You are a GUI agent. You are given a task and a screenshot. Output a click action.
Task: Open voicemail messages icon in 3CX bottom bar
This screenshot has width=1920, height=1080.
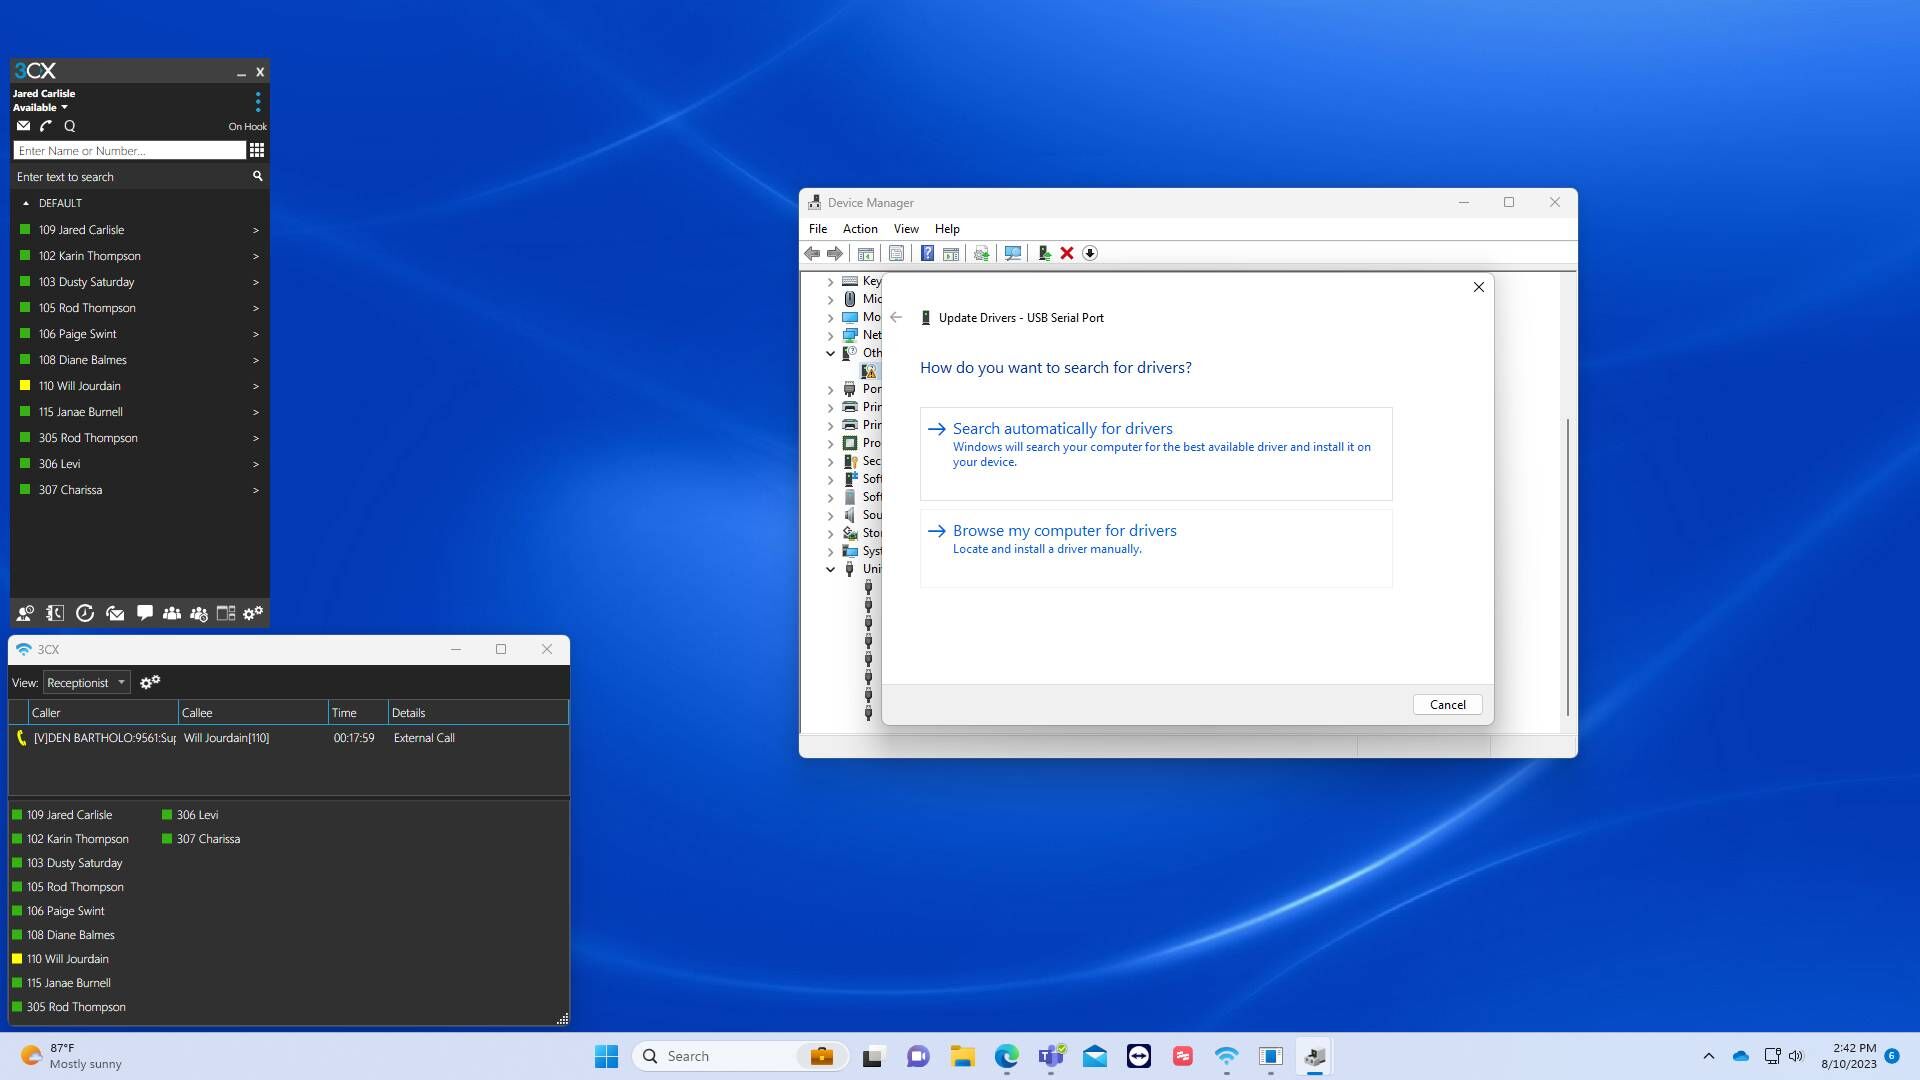[x=115, y=613]
